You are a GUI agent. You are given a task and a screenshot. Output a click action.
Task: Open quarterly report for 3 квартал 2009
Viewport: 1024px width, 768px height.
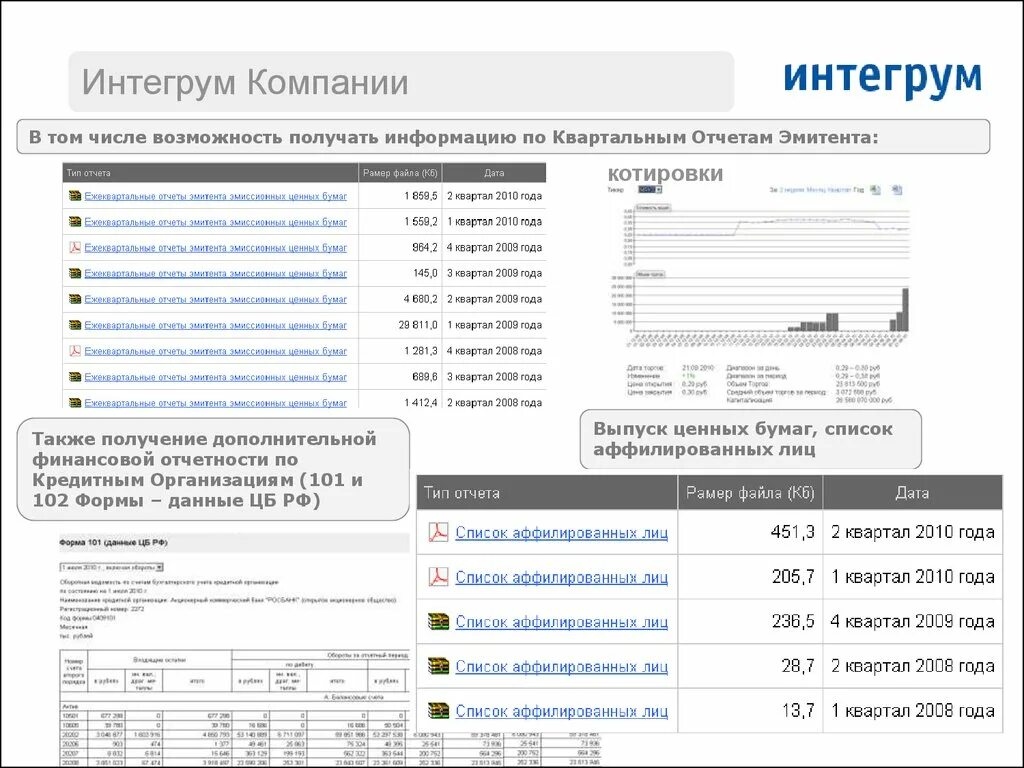click(x=216, y=274)
